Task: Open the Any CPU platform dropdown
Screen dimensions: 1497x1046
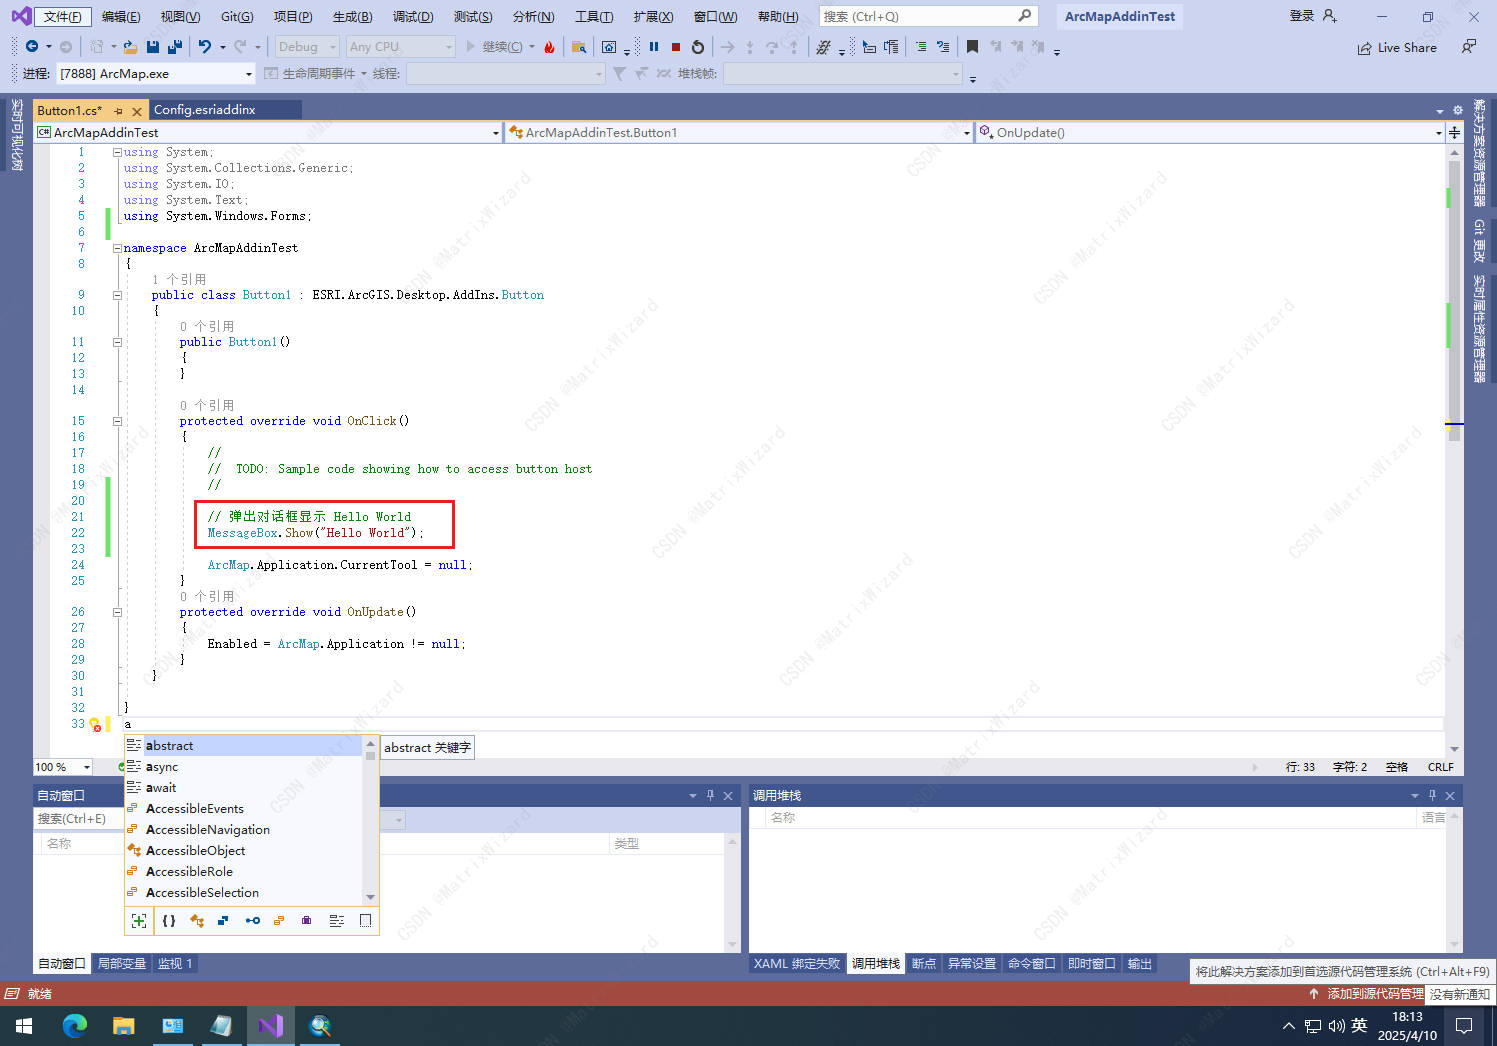Action: pyautogui.click(x=400, y=47)
